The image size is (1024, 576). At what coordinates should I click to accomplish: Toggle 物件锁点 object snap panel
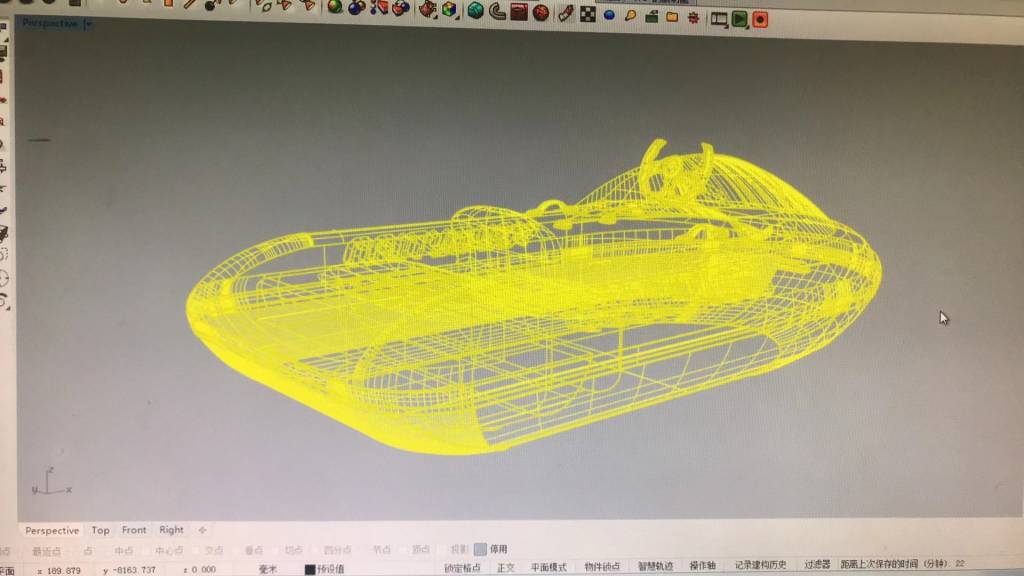[x=601, y=566]
